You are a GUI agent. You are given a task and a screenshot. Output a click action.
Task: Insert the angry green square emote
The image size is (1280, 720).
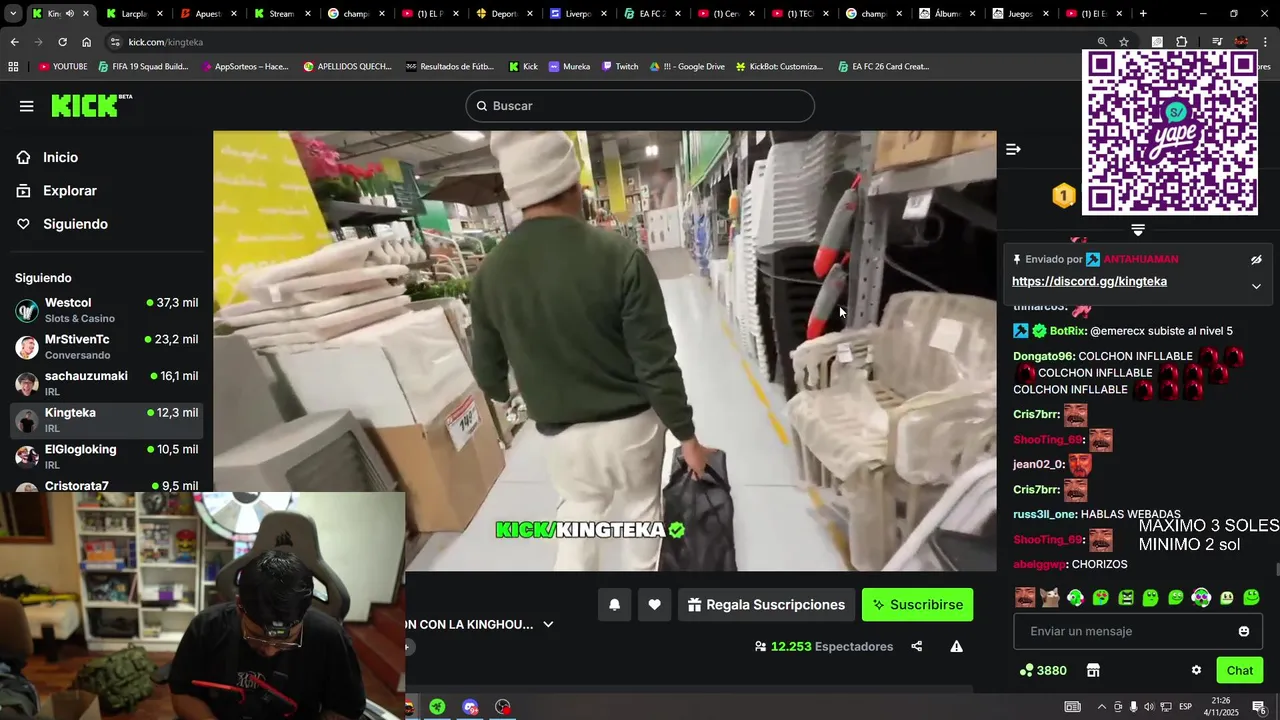pyautogui.click(x=1126, y=598)
